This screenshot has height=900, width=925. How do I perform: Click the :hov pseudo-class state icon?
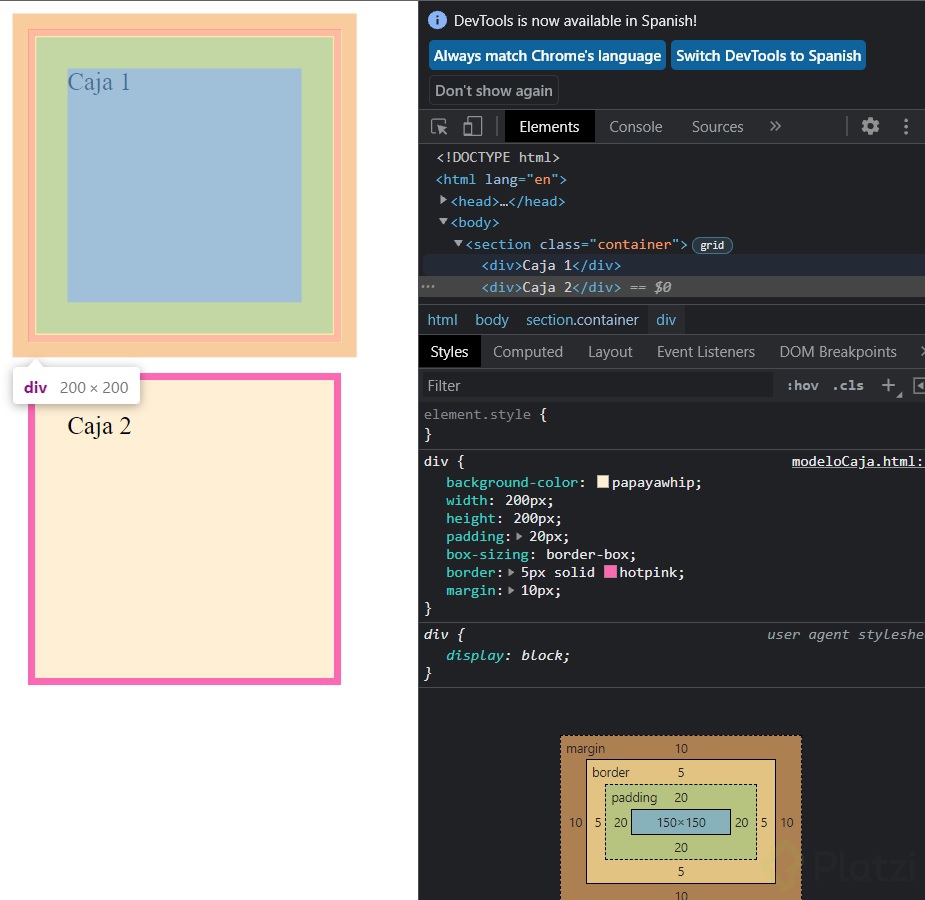[x=802, y=385]
